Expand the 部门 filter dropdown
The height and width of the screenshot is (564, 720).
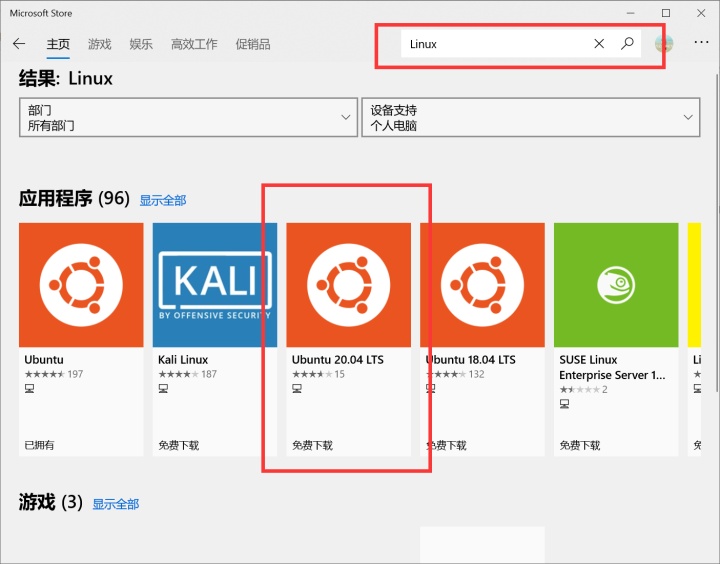pyautogui.click(x=188, y=117)
